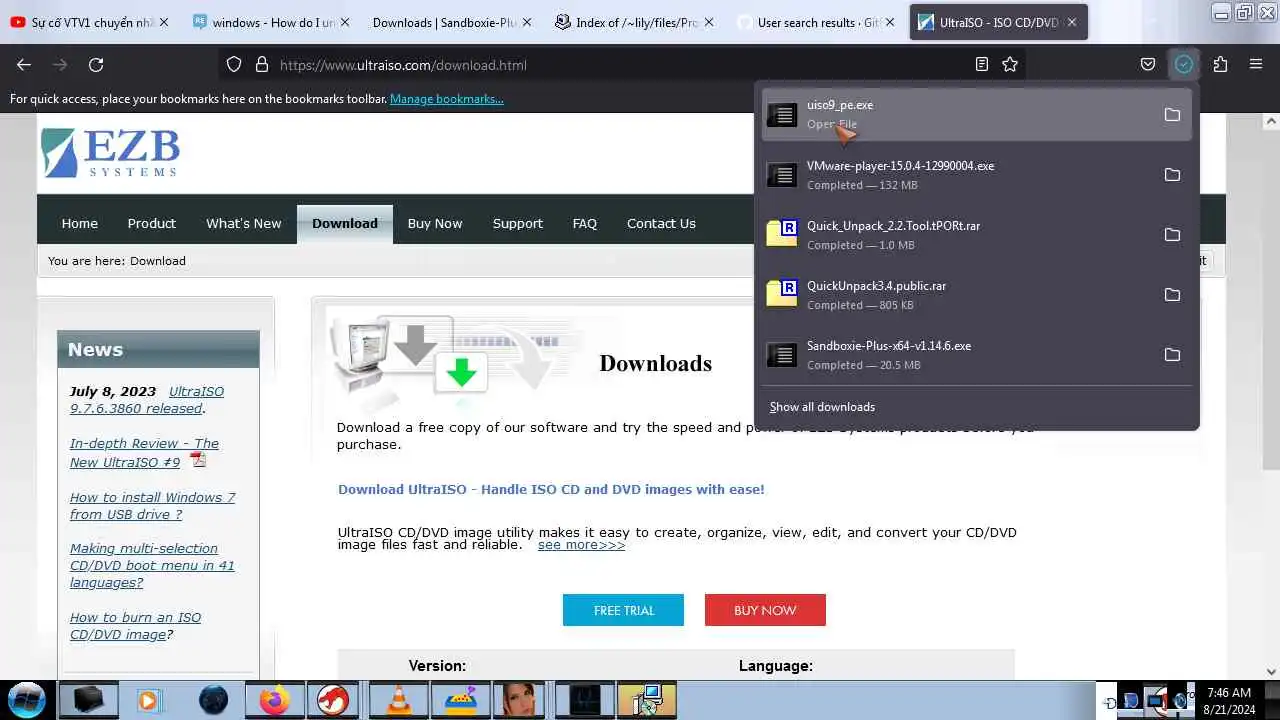Close the YouTube VTV1 tab
Viewport: 1280px width, 720px height.
click(x=164, y=22)
